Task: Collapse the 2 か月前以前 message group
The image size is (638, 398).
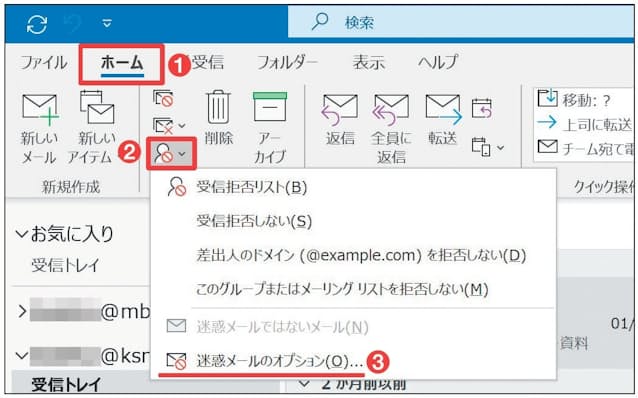Action: click(304, 384)
